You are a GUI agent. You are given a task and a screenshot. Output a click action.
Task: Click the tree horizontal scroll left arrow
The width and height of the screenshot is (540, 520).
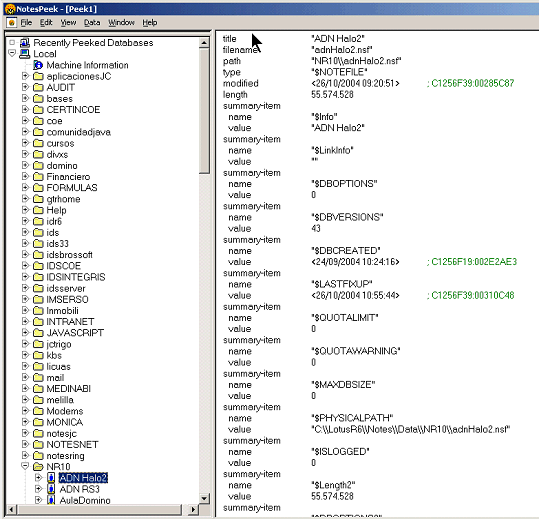[x=11, y=509]
